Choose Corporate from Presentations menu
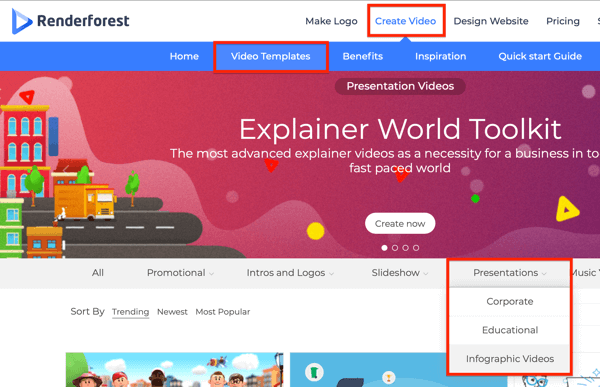 (x=510, y=301)
